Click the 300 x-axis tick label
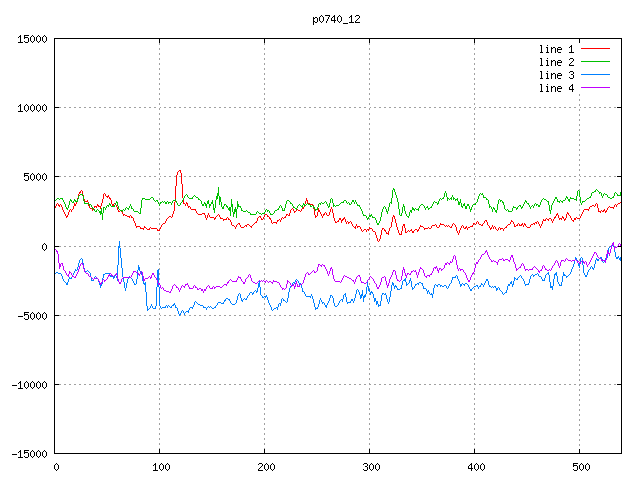The image size is (640, 480). (x=370, y=466)
